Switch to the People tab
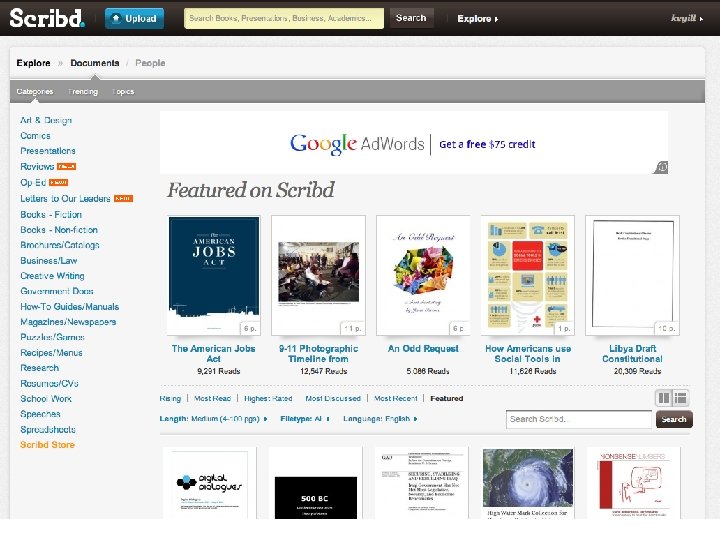Image resolution: width=720 pixels, height=540 pixels. pyautogui.click(x=150, y=63)
